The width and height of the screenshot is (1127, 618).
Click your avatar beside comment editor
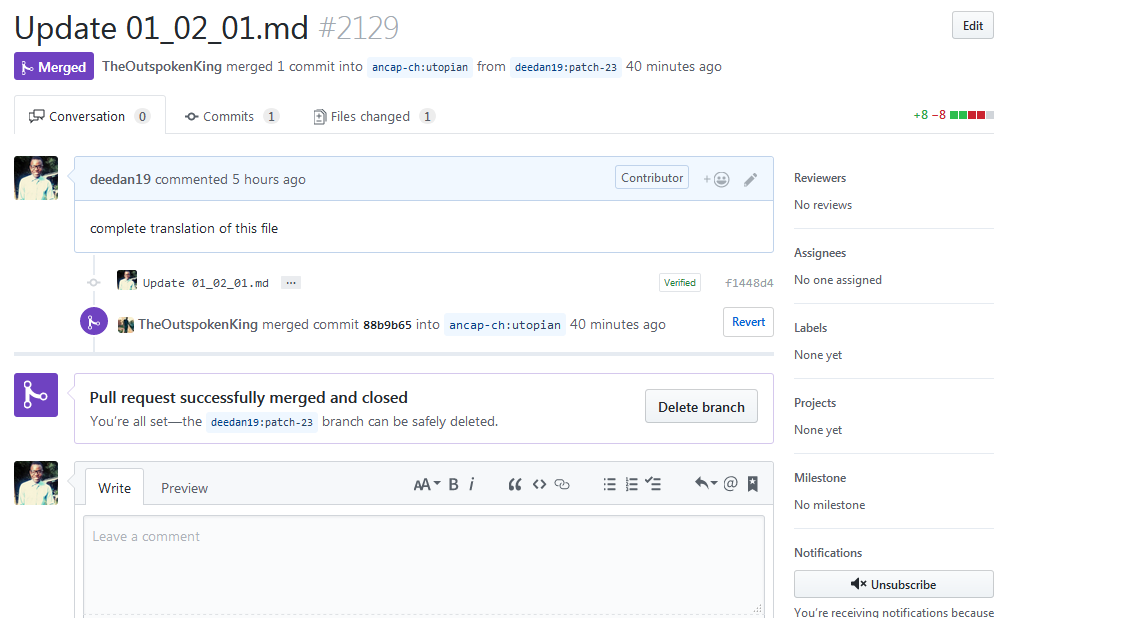tap(36, 483)
